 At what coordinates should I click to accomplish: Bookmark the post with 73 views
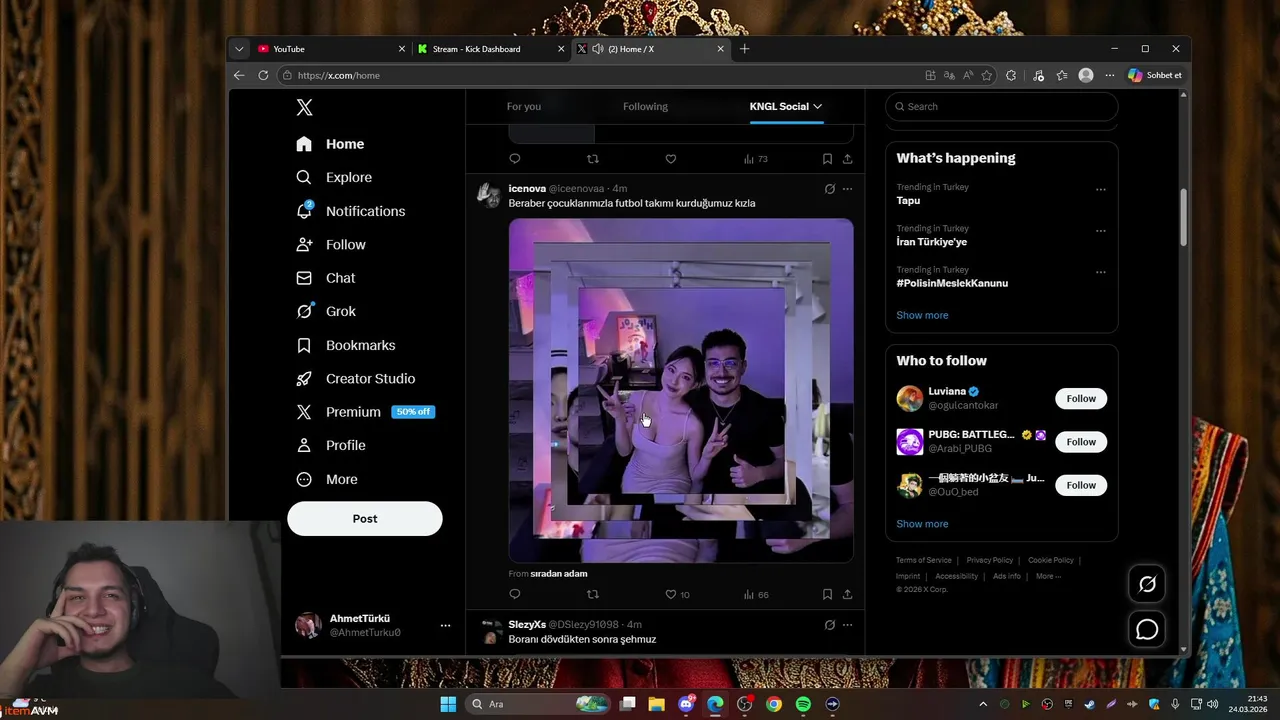click(x=827, y=159)
